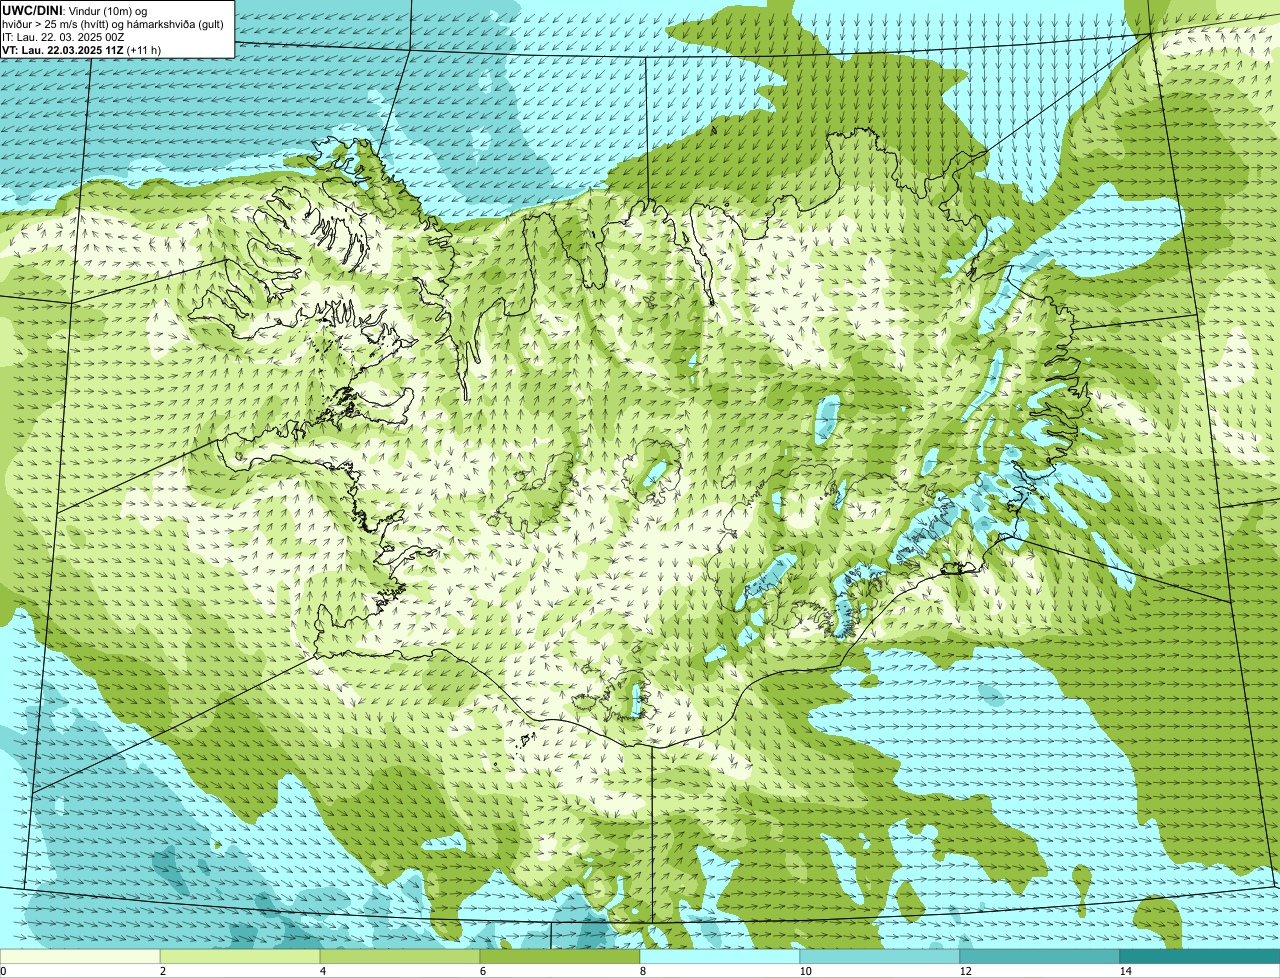Click the 'UWC/DINI: Vindur (10m) og' title line
The width and height of the screenshot is (1280, 978).
click(x=75, y=10)
